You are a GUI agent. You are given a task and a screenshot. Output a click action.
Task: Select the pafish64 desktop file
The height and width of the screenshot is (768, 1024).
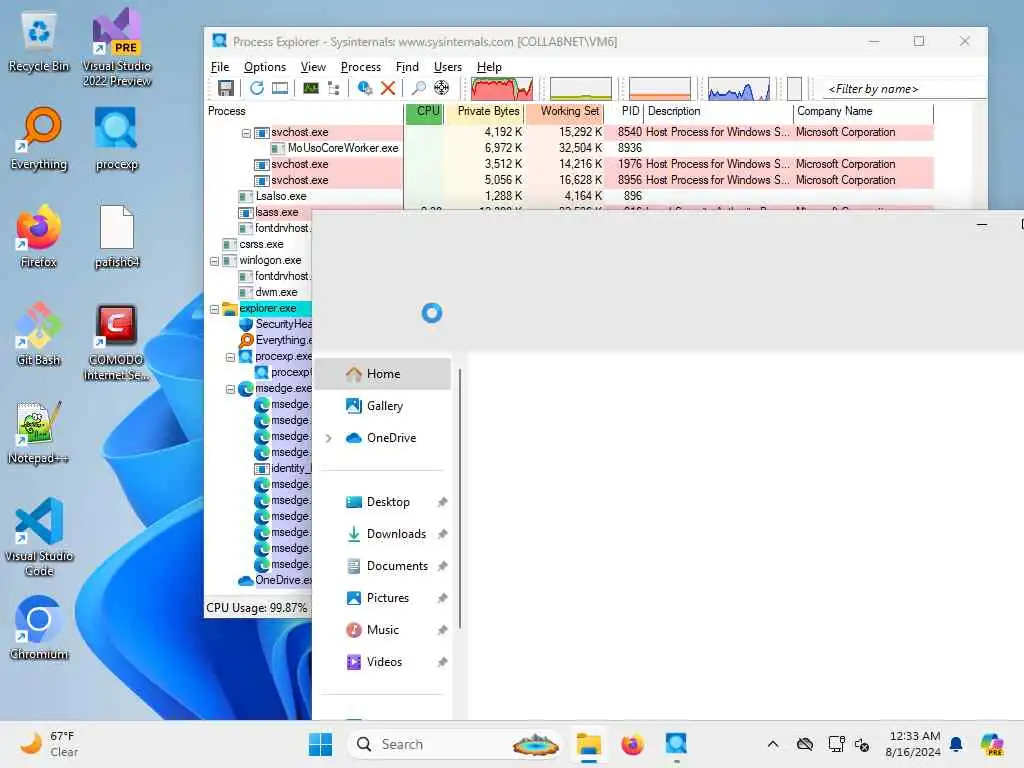[x=117, y=236]
